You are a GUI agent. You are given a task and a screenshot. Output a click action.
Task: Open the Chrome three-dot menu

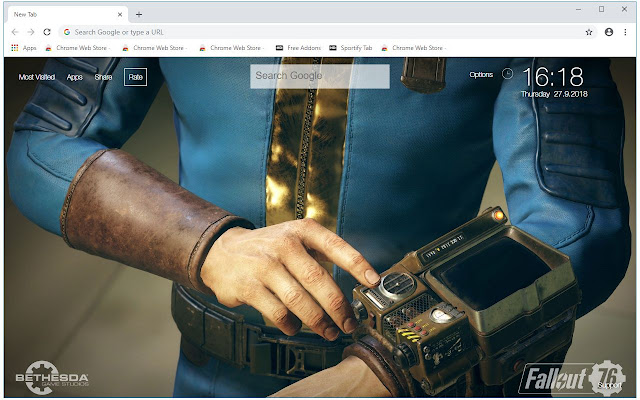pos(625,32)
